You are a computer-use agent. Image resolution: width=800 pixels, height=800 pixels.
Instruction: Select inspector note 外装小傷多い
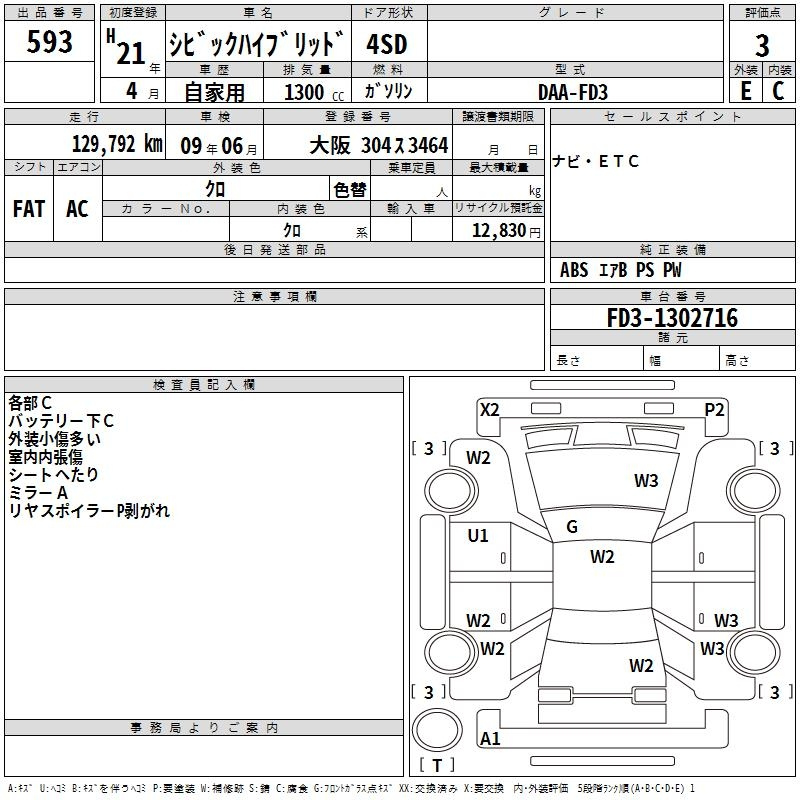pos(55,439)
